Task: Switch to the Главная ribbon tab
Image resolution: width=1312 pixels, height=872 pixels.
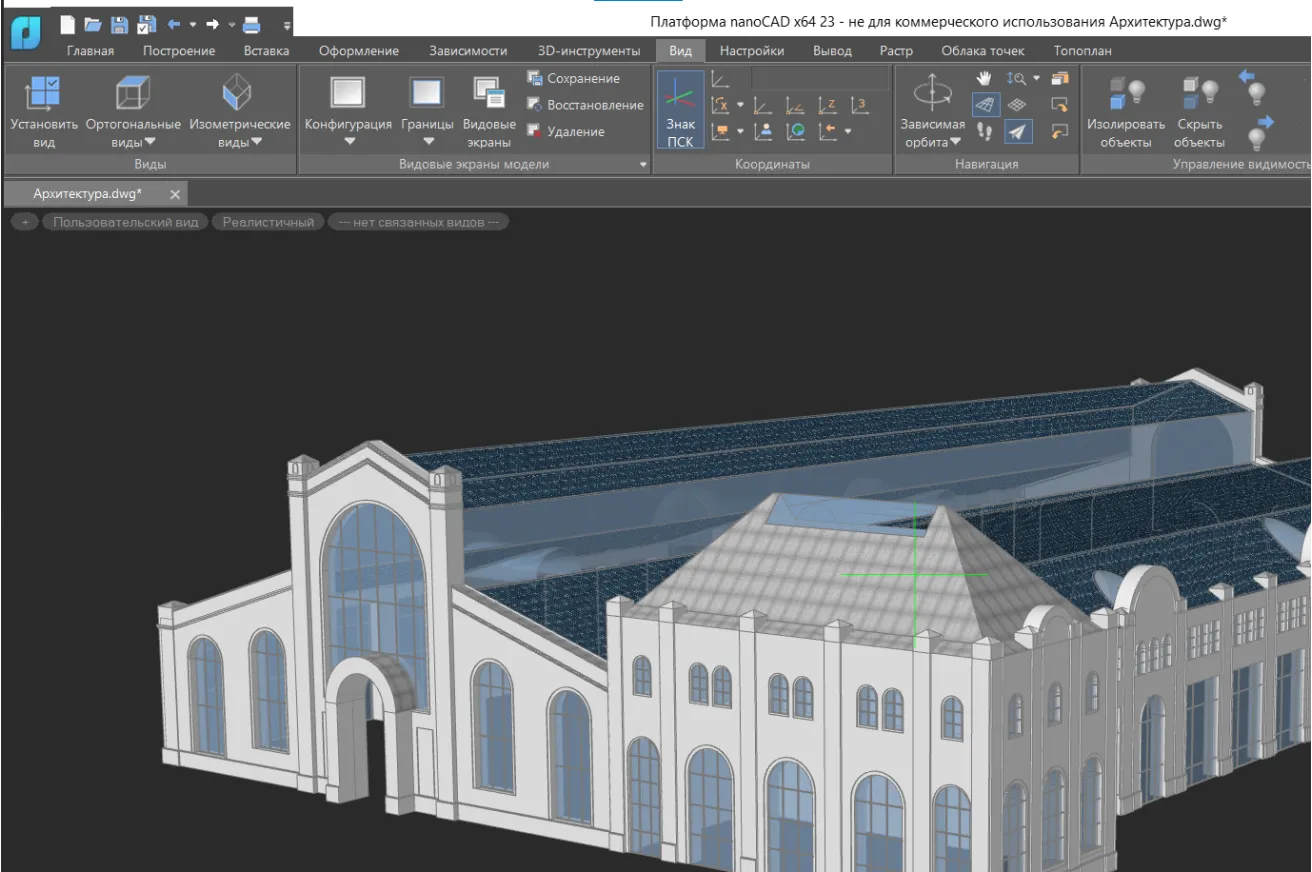Action: tap(90, 51)
